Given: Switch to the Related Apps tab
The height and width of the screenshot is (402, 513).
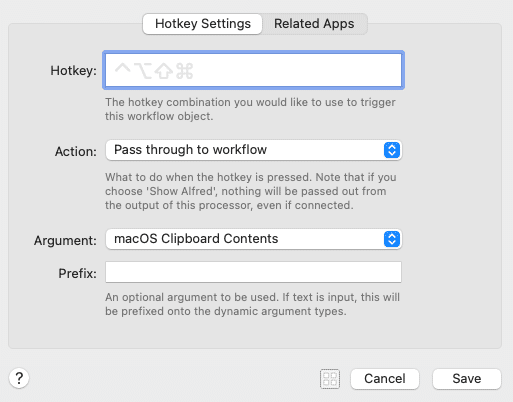Looking at the screenshot, I should 314,24.
